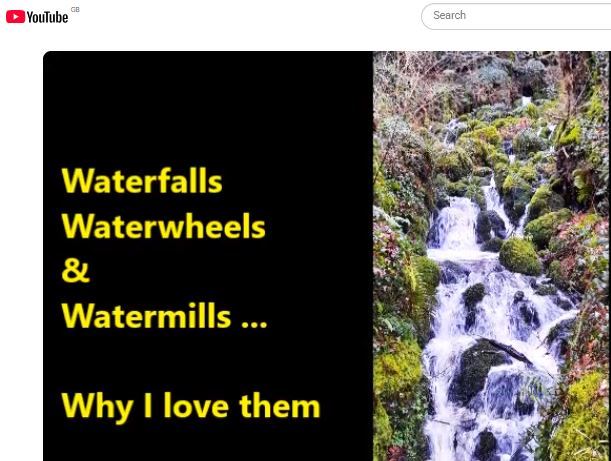Click the 'Waterwheels' text in video
This screenshot has width=611, height=461.
tap(163, 226)
